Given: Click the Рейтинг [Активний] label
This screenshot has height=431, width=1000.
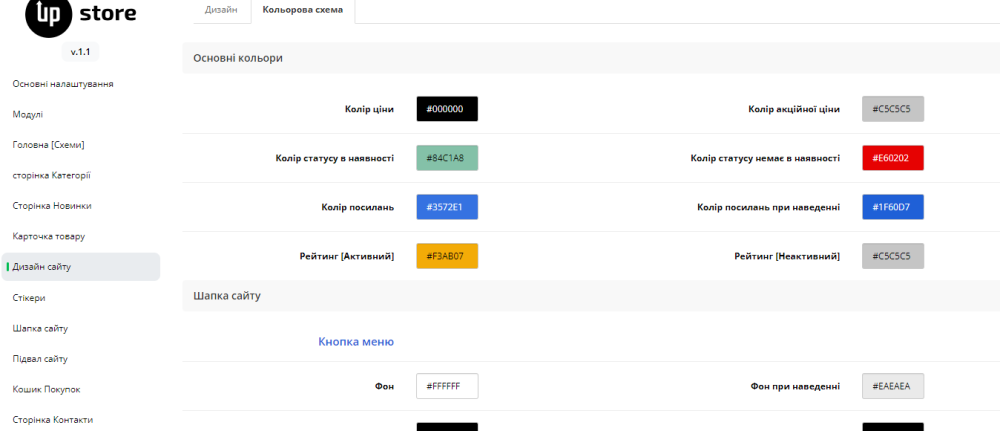Looking at the screenshot, I should [347, 256].
